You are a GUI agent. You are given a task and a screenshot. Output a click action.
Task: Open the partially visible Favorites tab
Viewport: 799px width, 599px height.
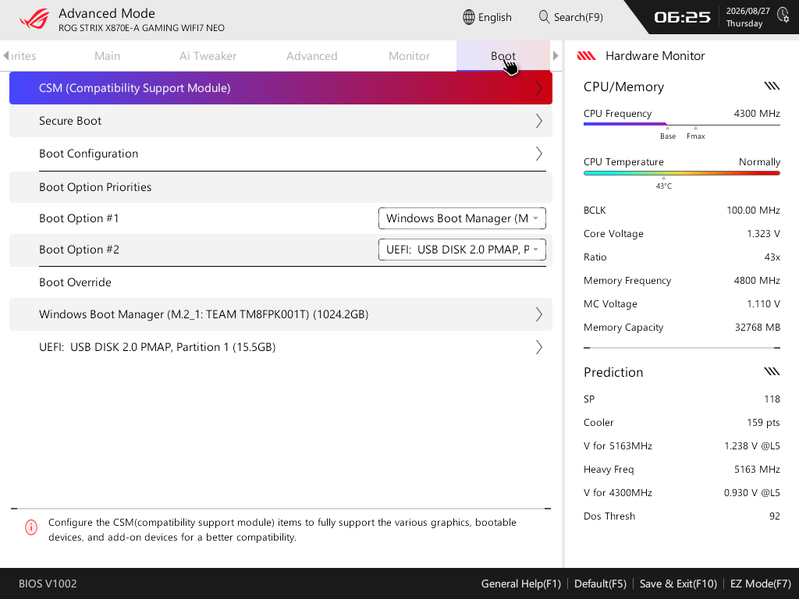[23, 56]
